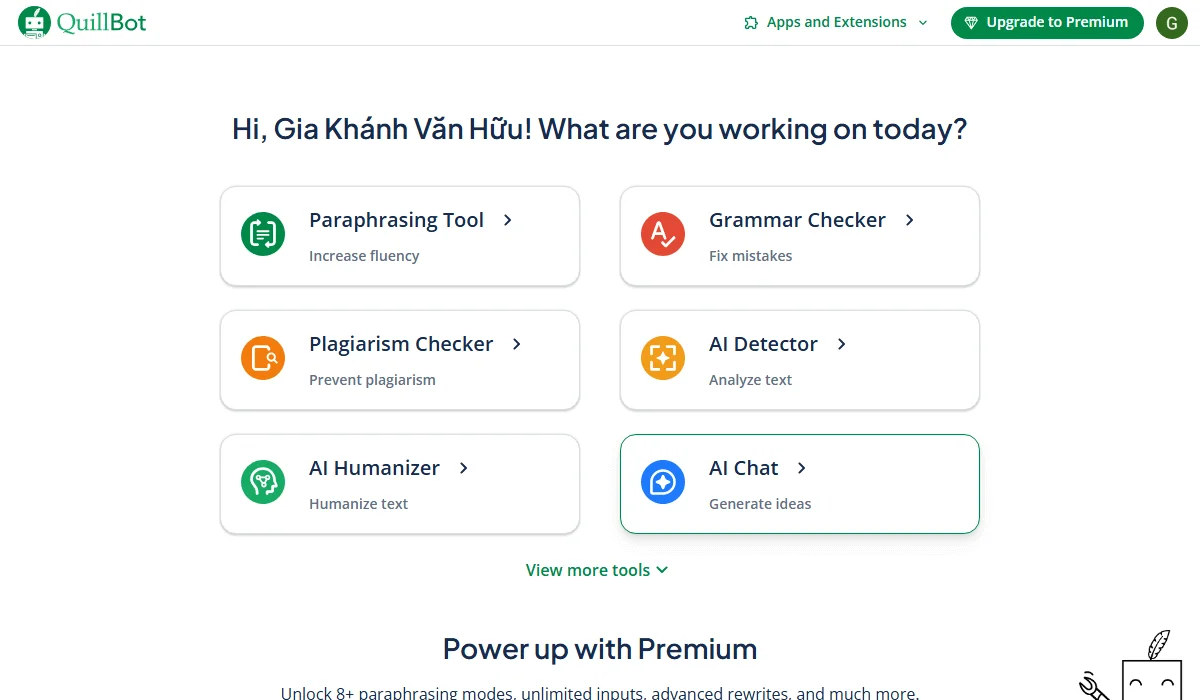1200x700 pixels.
Task: Click the Plagiarism Checker title link
Action: pos(401,344)
